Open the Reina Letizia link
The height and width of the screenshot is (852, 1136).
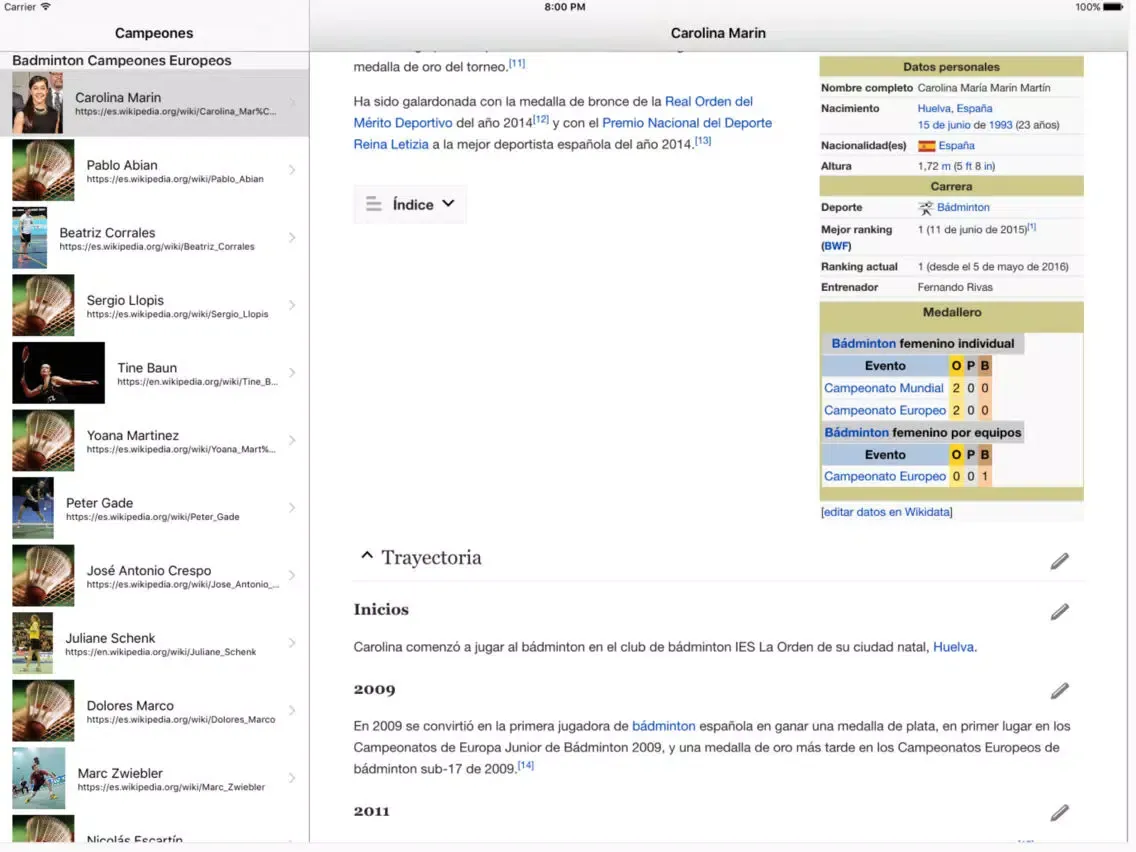(x=391, y=144)
